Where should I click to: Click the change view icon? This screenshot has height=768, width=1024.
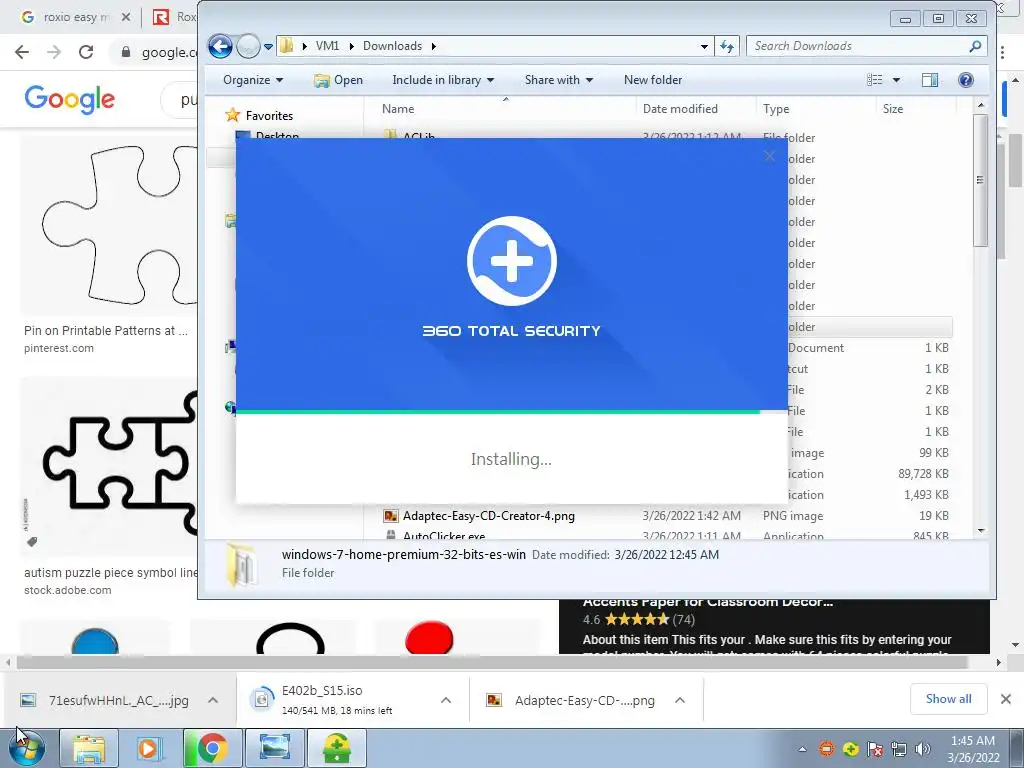[874, 80]
